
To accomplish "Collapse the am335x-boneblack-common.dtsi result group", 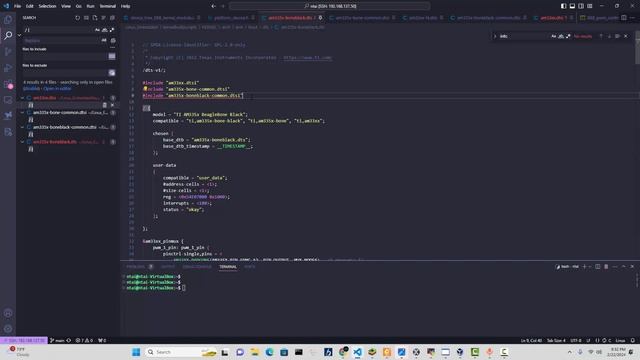I will coord(22,127).
